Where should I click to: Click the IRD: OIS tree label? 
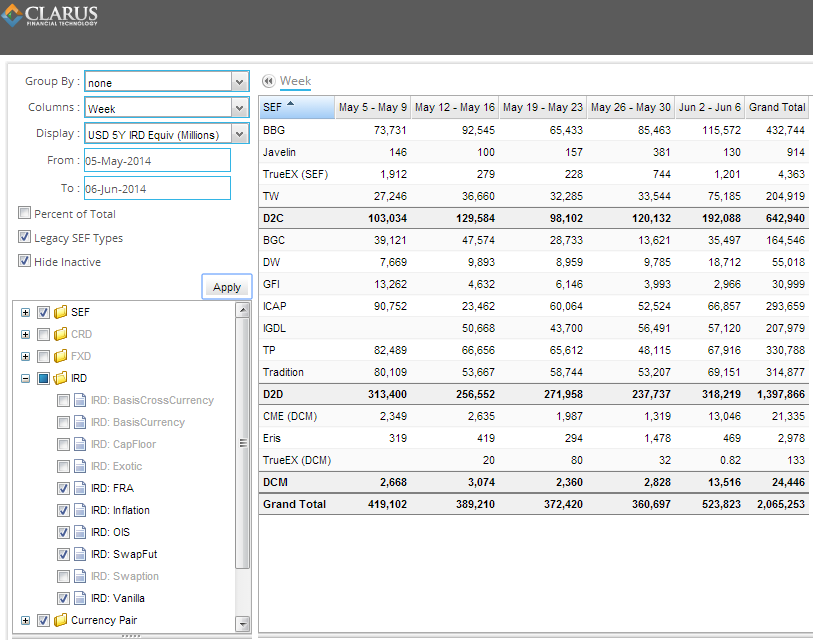point(110,532)
